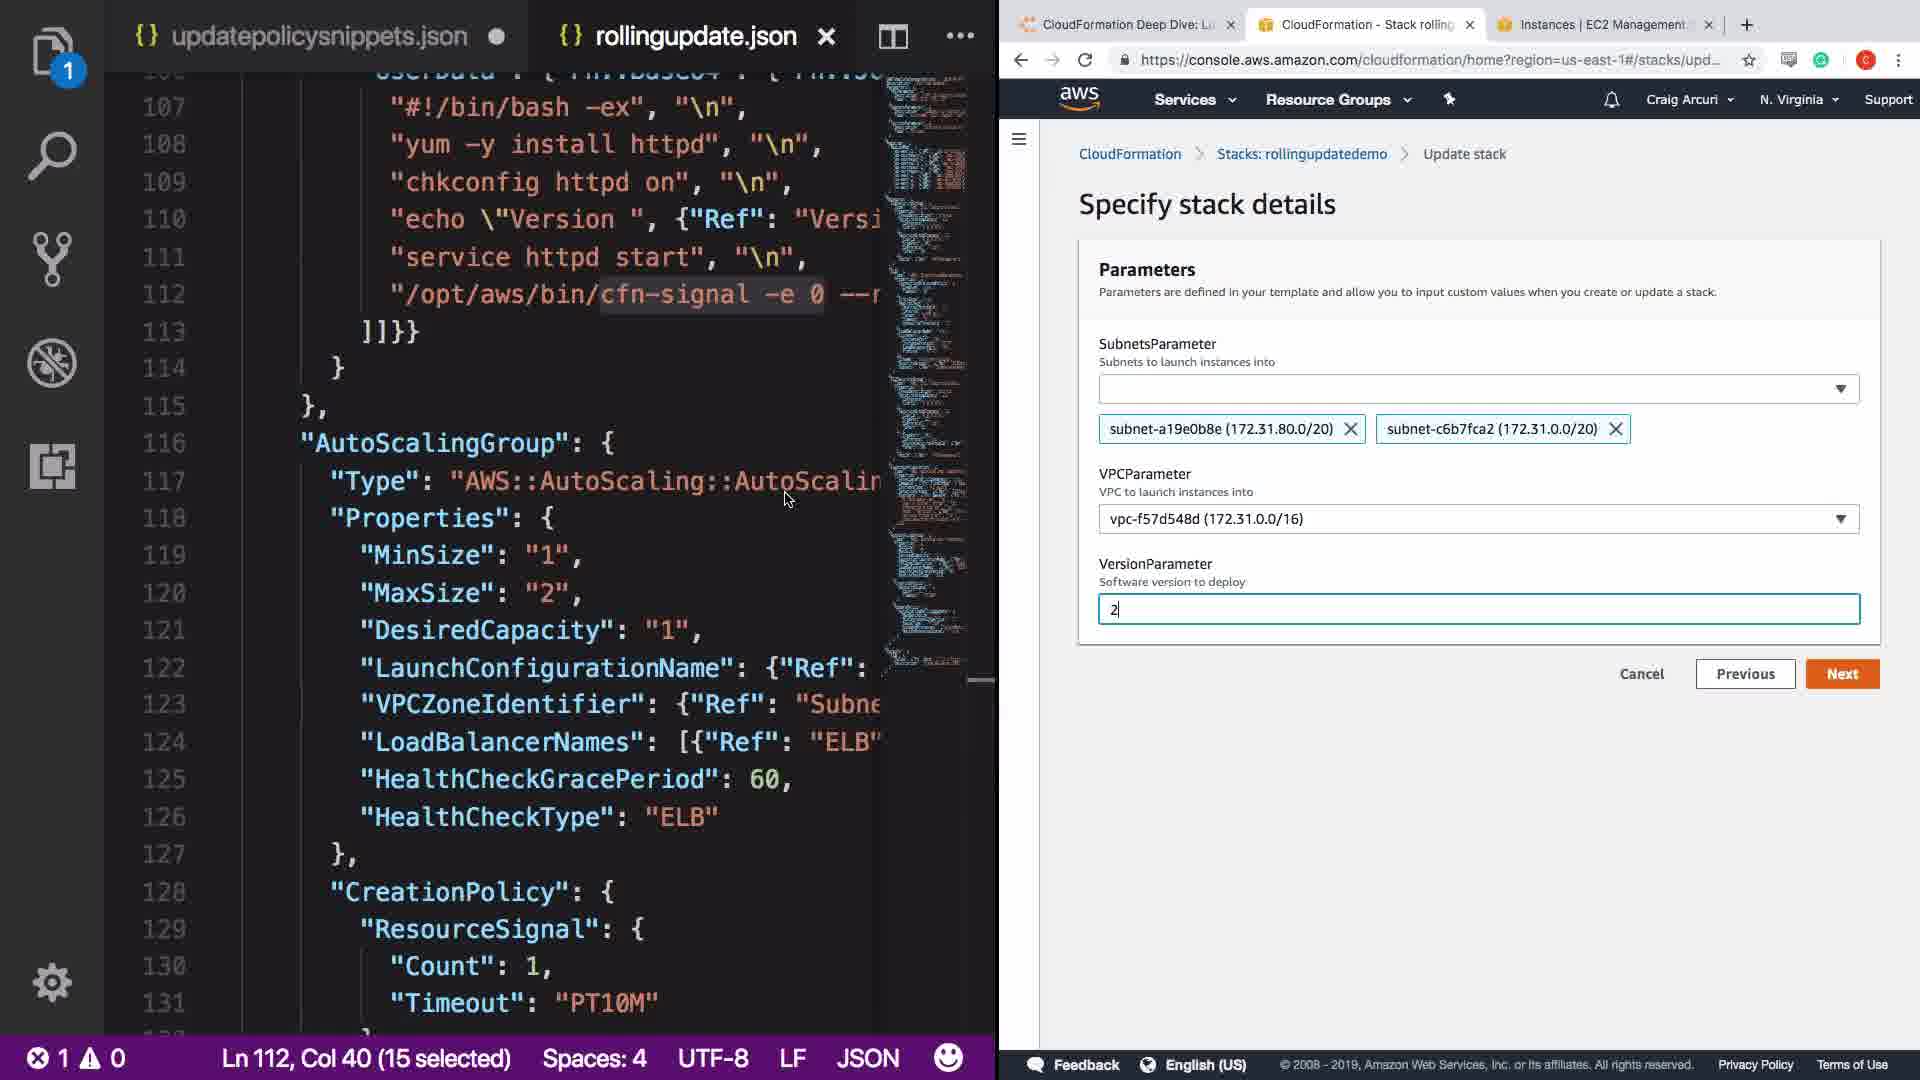Viewport: 1920px width, 1080px height.
Task: Switch to Instances EC2 Management browser tab
Action: pos(1600,25)
